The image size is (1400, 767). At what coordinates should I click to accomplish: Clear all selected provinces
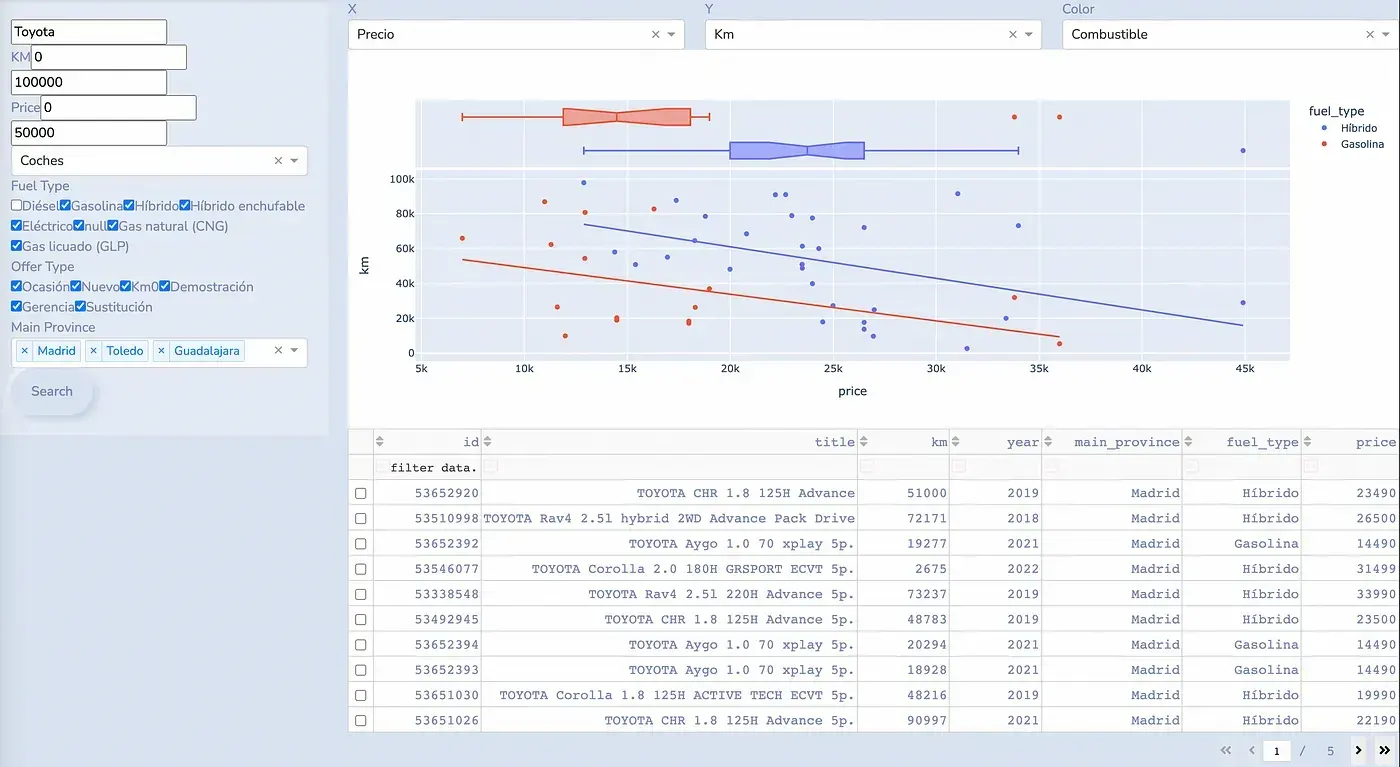tap(279, 350)
